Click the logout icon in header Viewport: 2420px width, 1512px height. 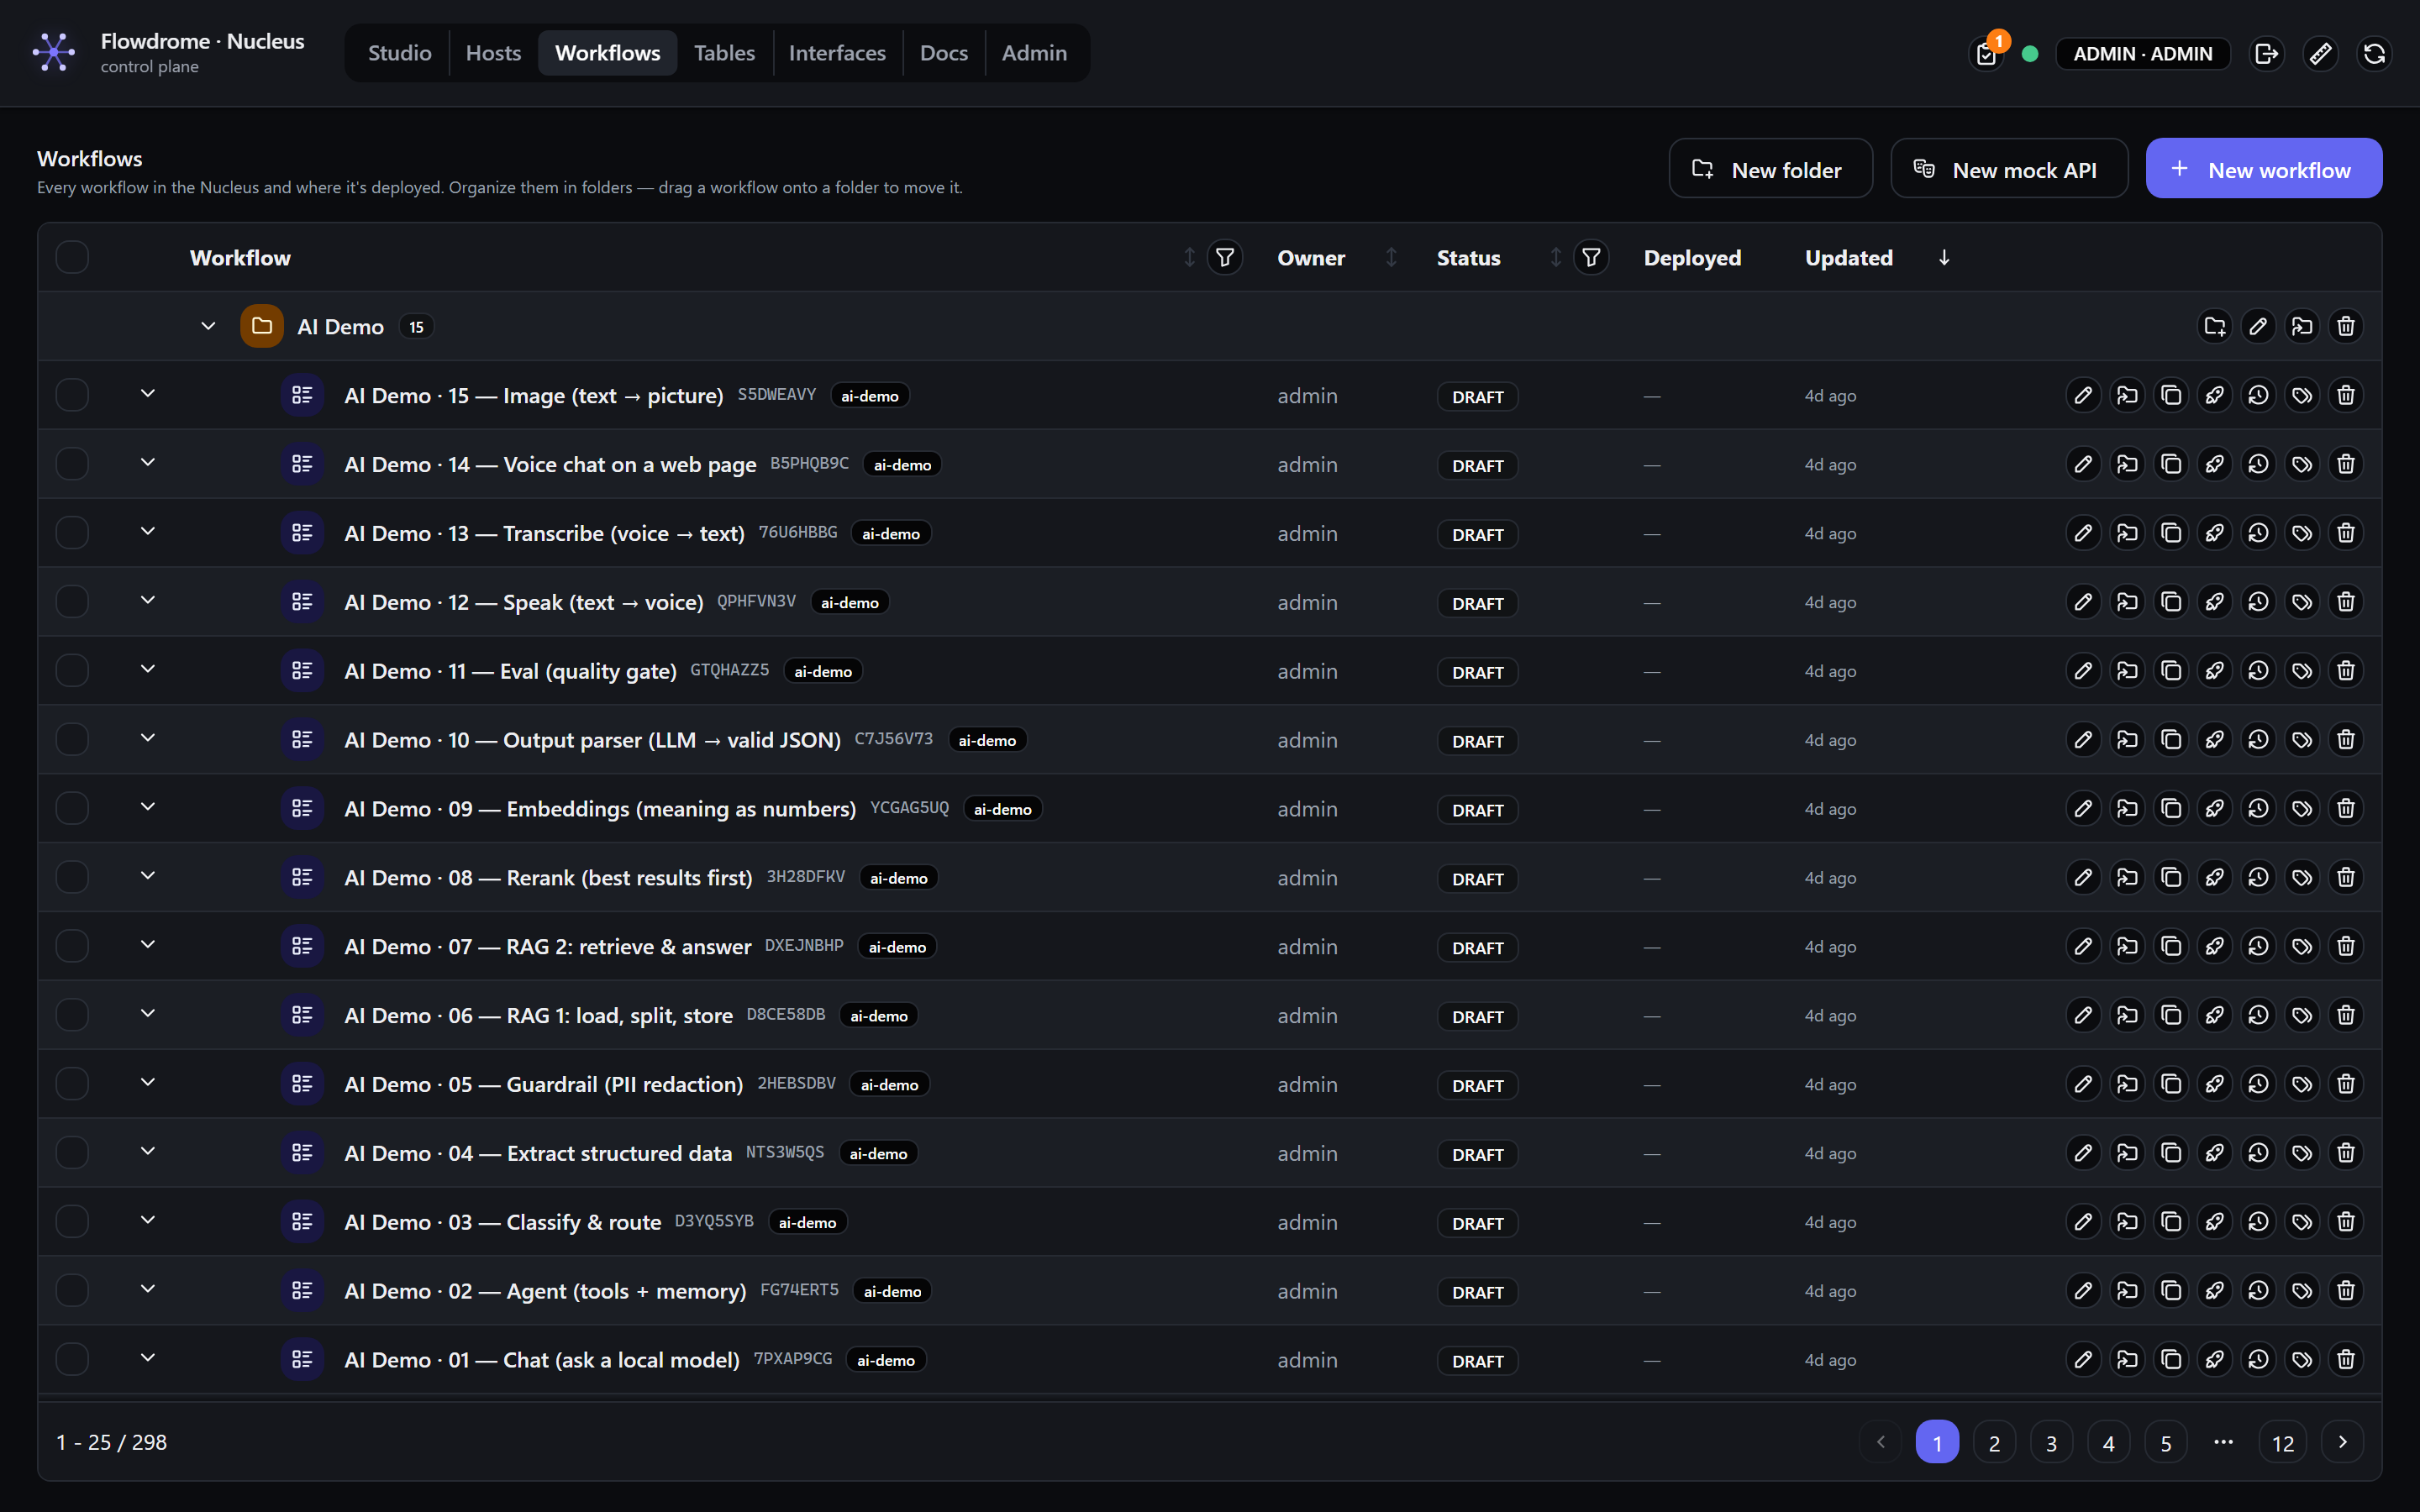2267,53
